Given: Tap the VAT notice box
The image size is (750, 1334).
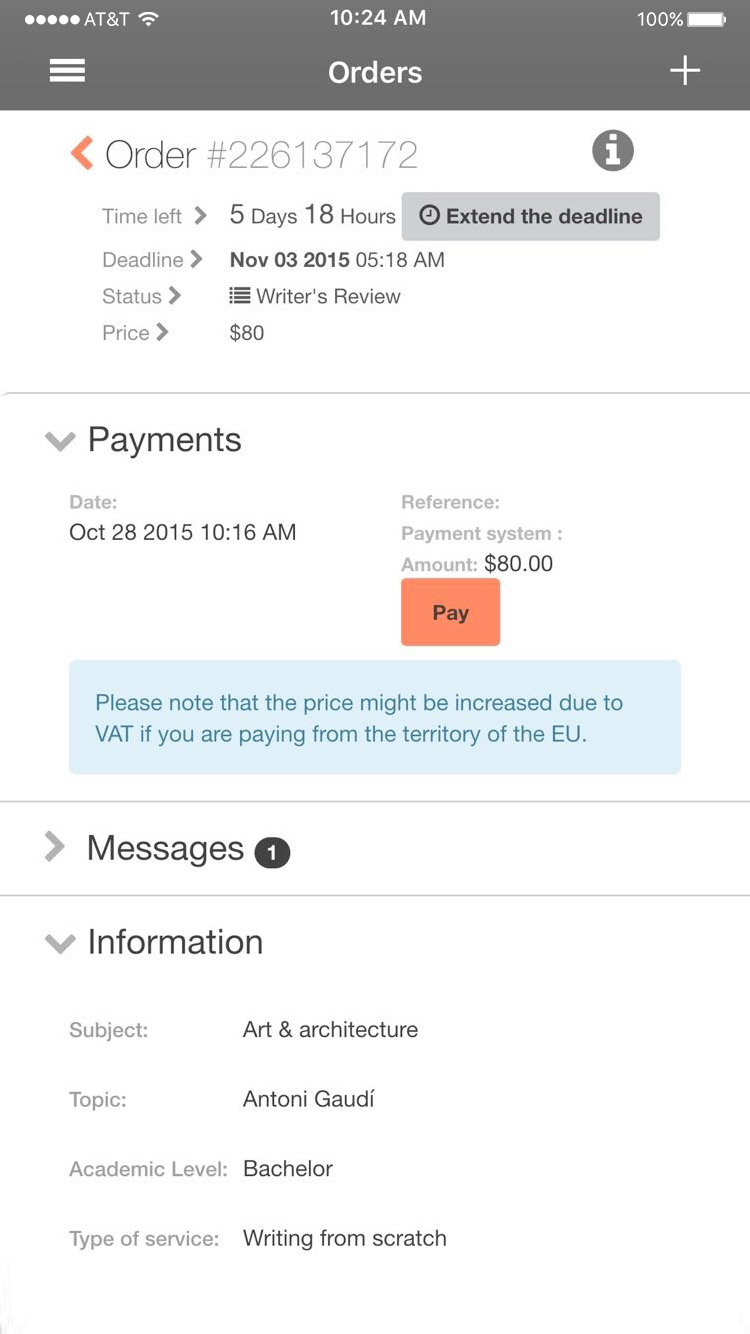Looking at the screenshot, I should point(375,717).
